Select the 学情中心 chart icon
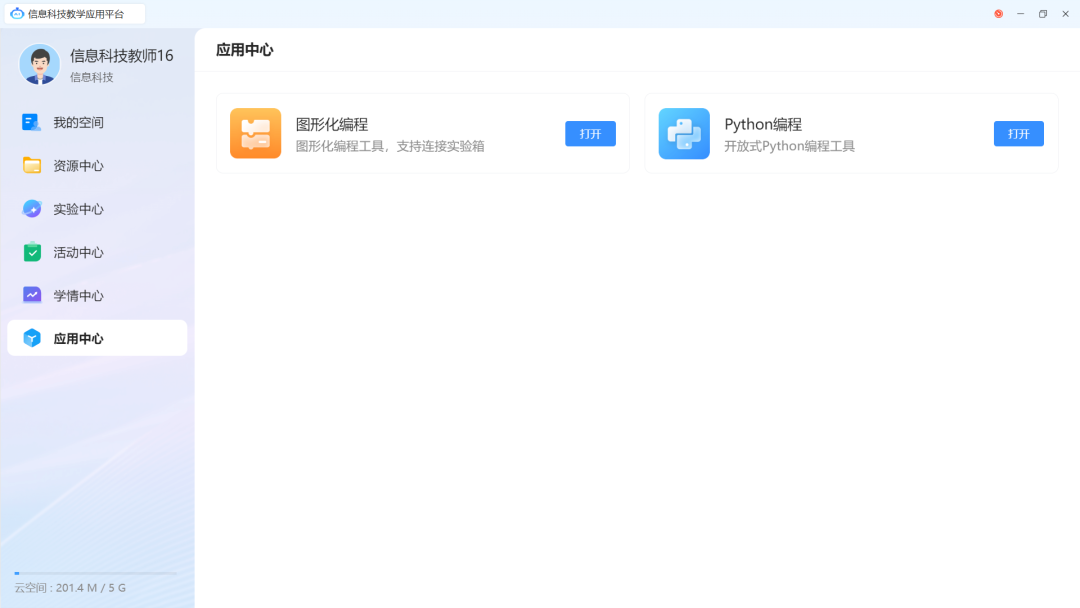 point(30,295)
